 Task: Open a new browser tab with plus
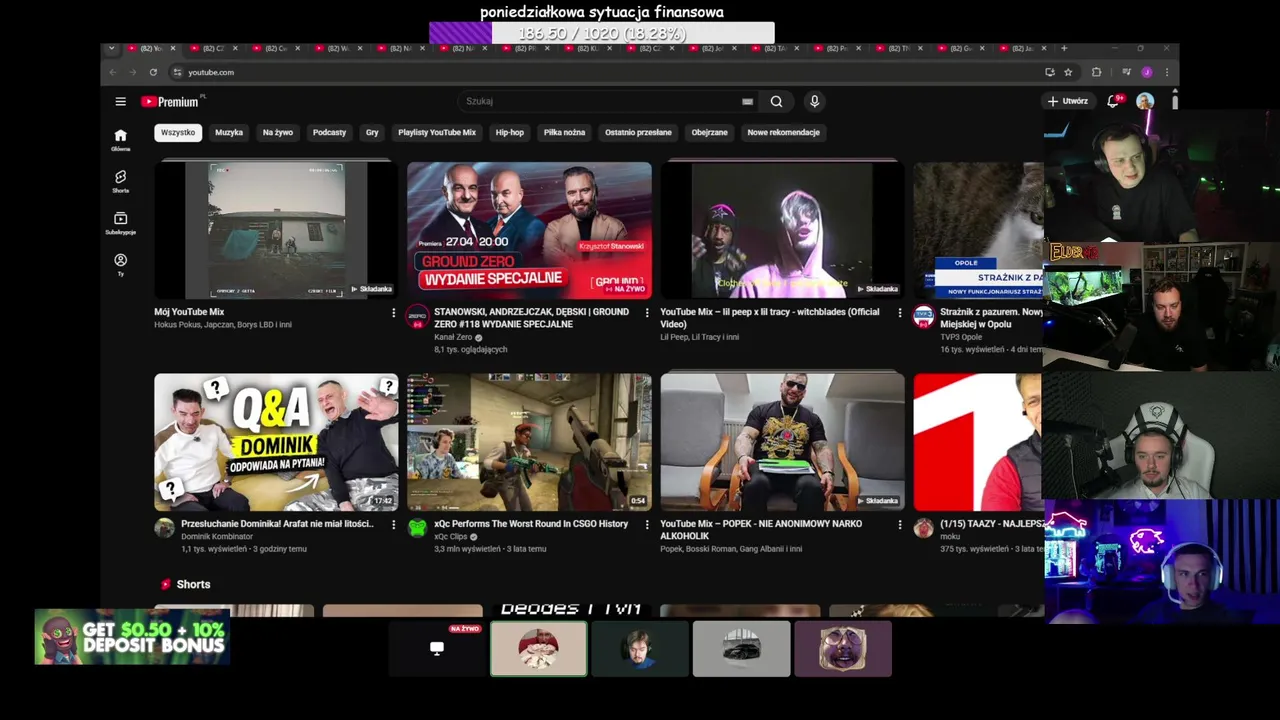click(x=1064, y=48)
